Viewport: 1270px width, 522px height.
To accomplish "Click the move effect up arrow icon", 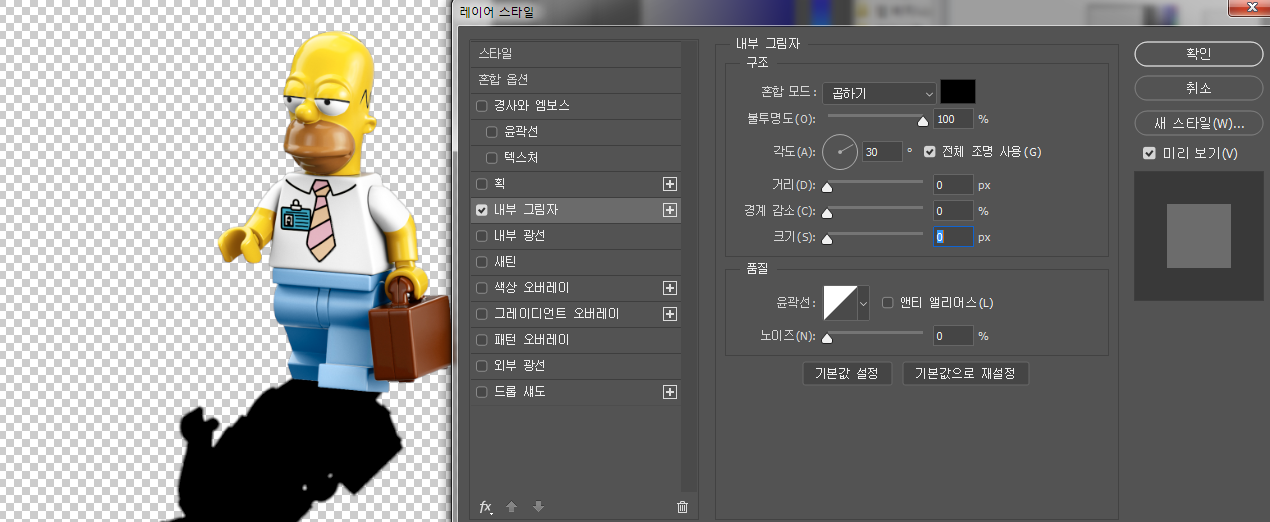I will click(512, 507).
